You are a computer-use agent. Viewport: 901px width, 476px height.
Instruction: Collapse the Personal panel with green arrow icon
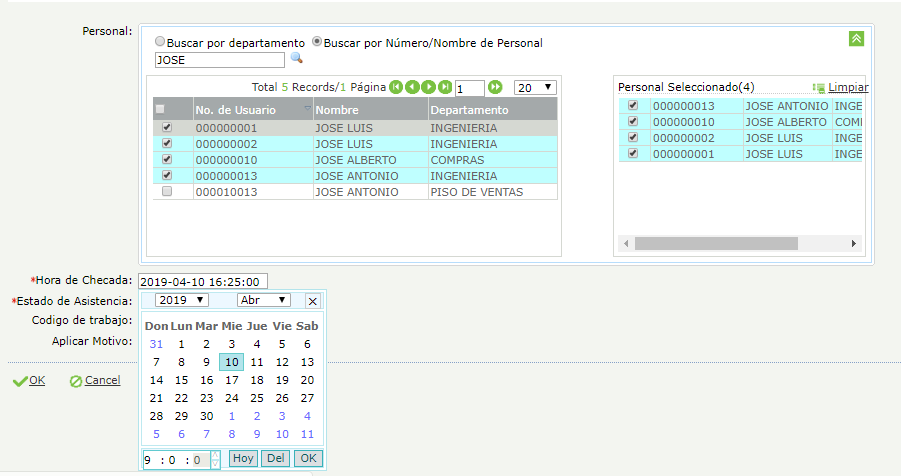(856, 39)
